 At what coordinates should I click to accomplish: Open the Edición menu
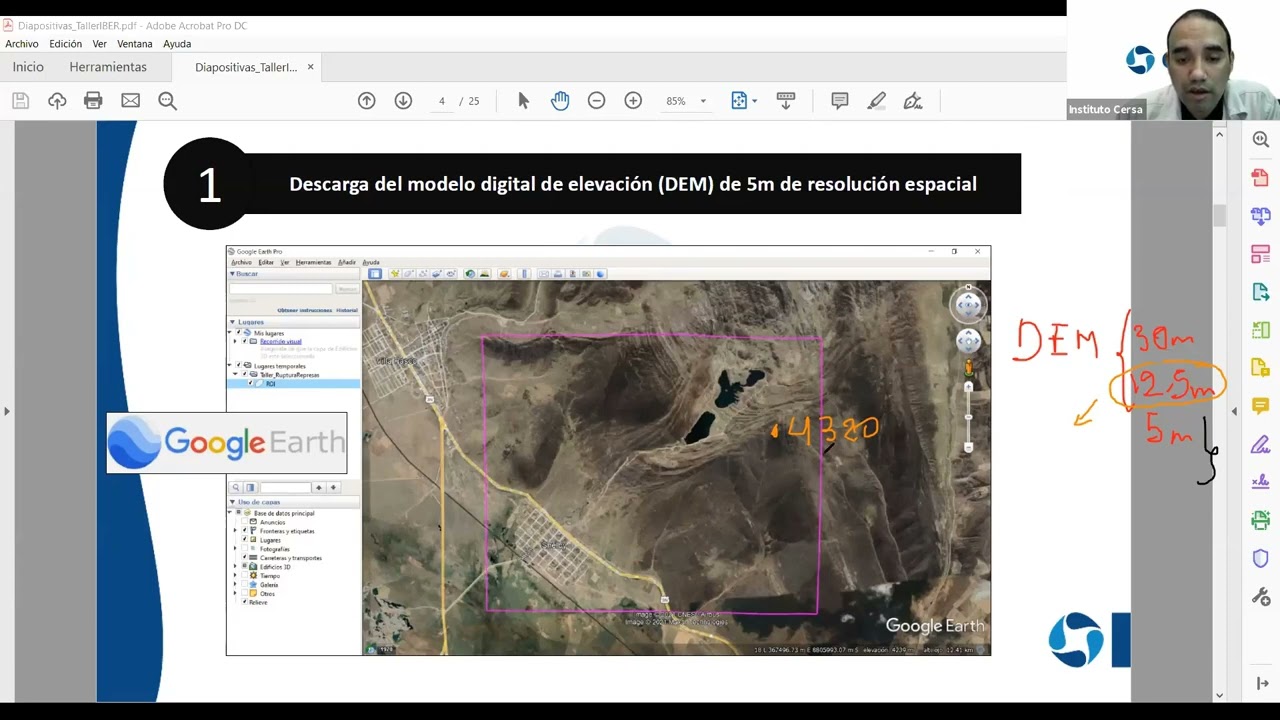(66, 44)
